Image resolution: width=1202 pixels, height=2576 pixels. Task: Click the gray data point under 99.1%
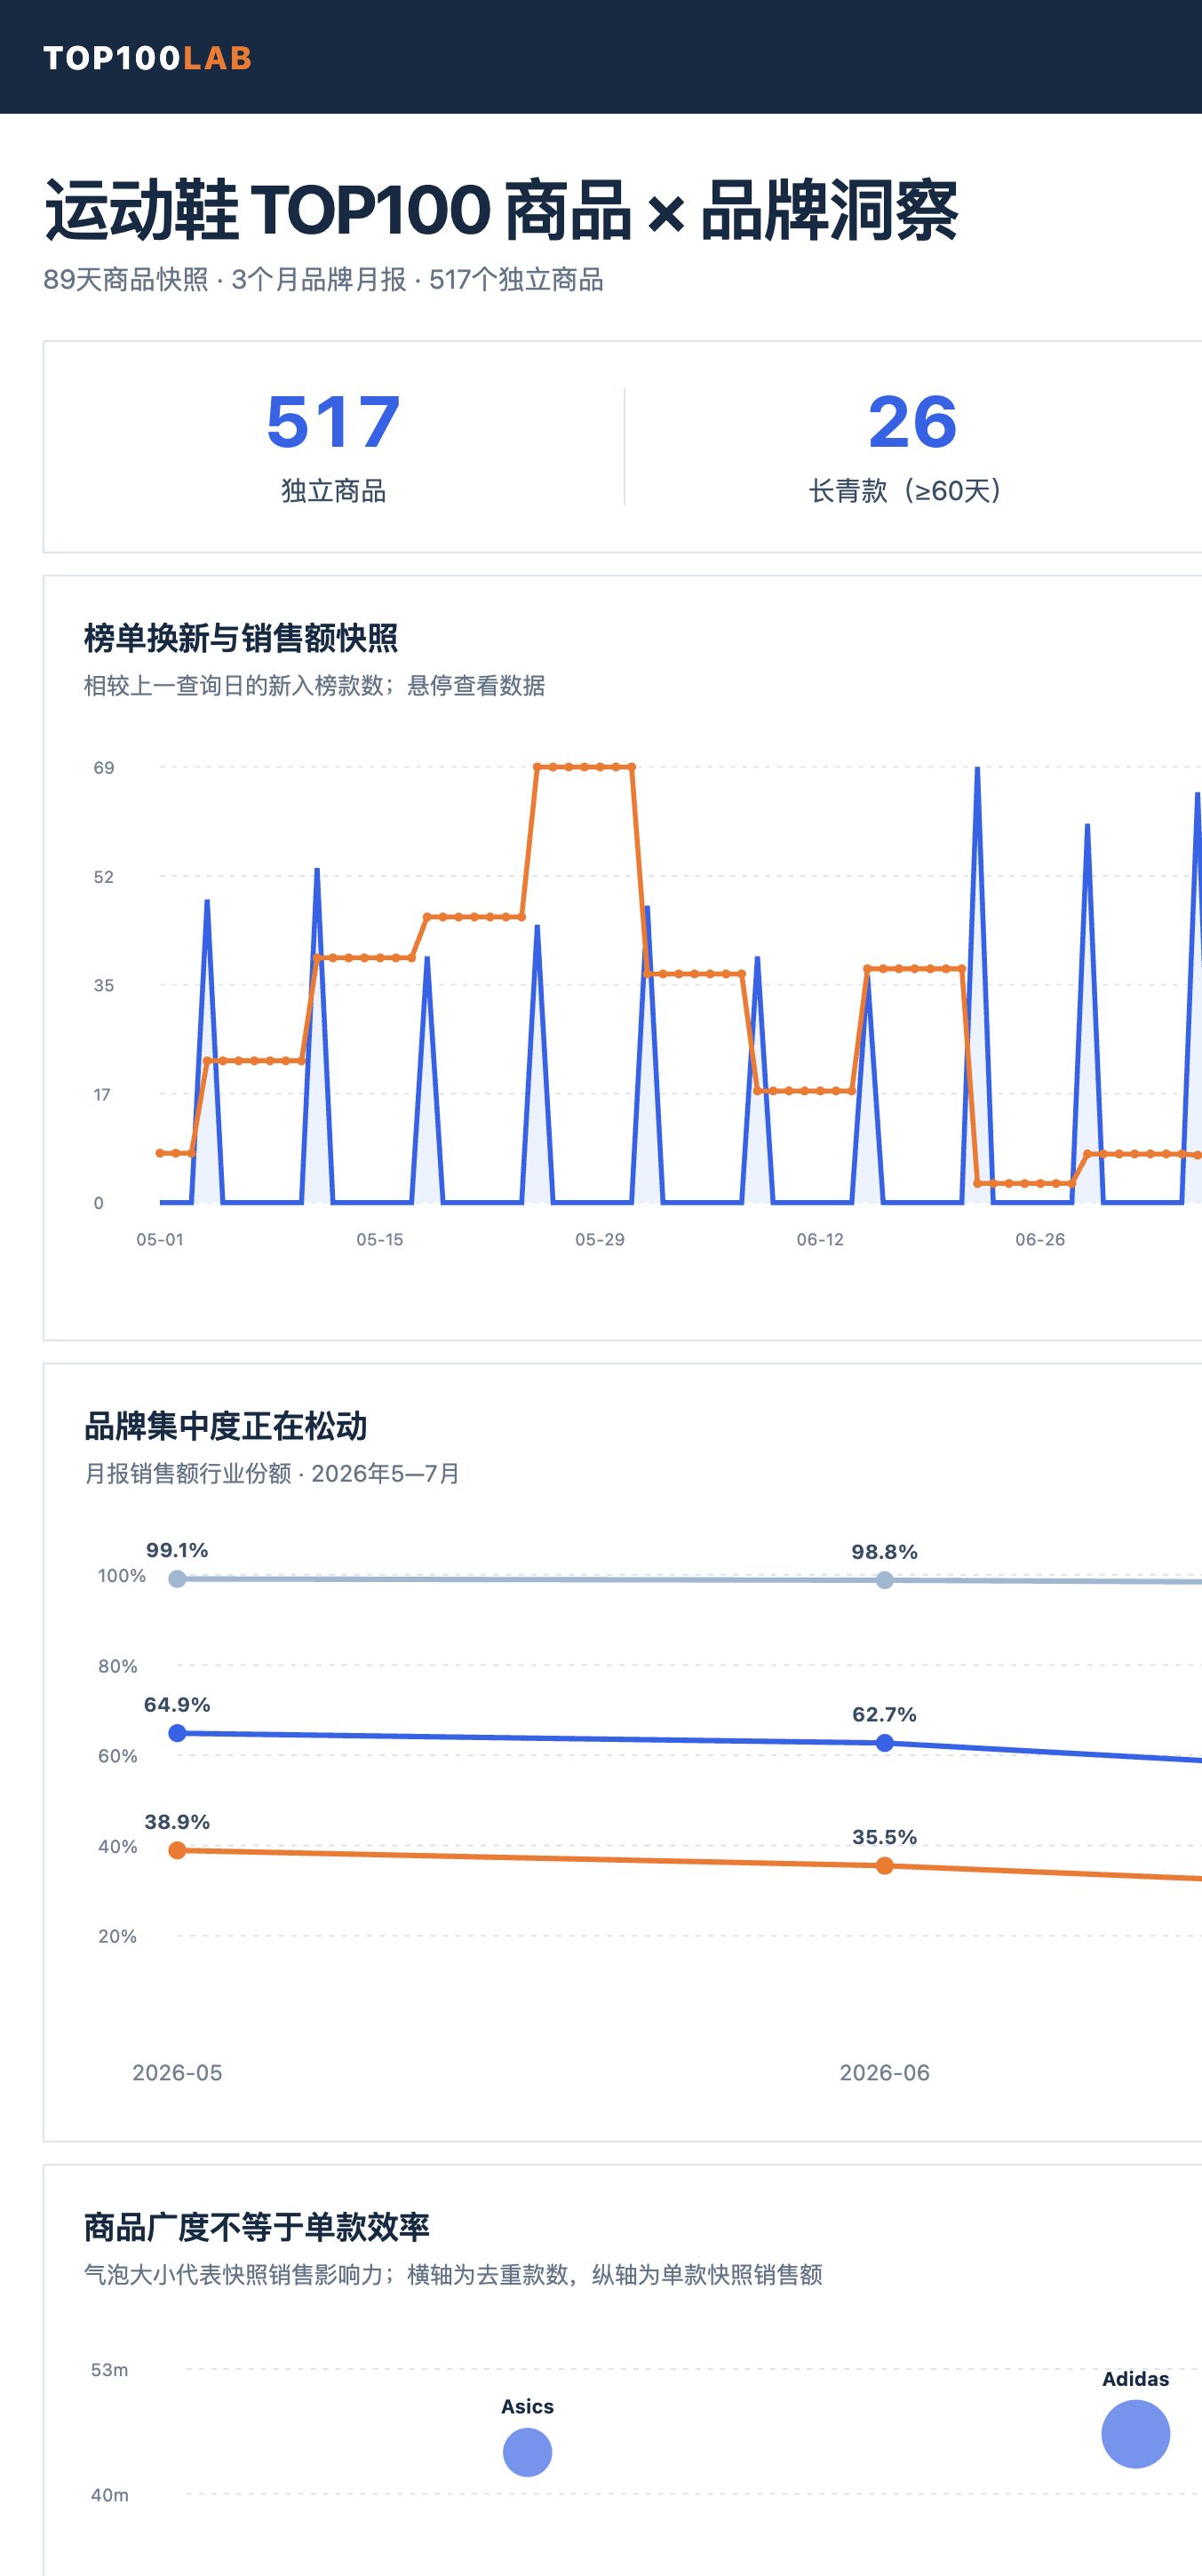(x=177, y=1579)
